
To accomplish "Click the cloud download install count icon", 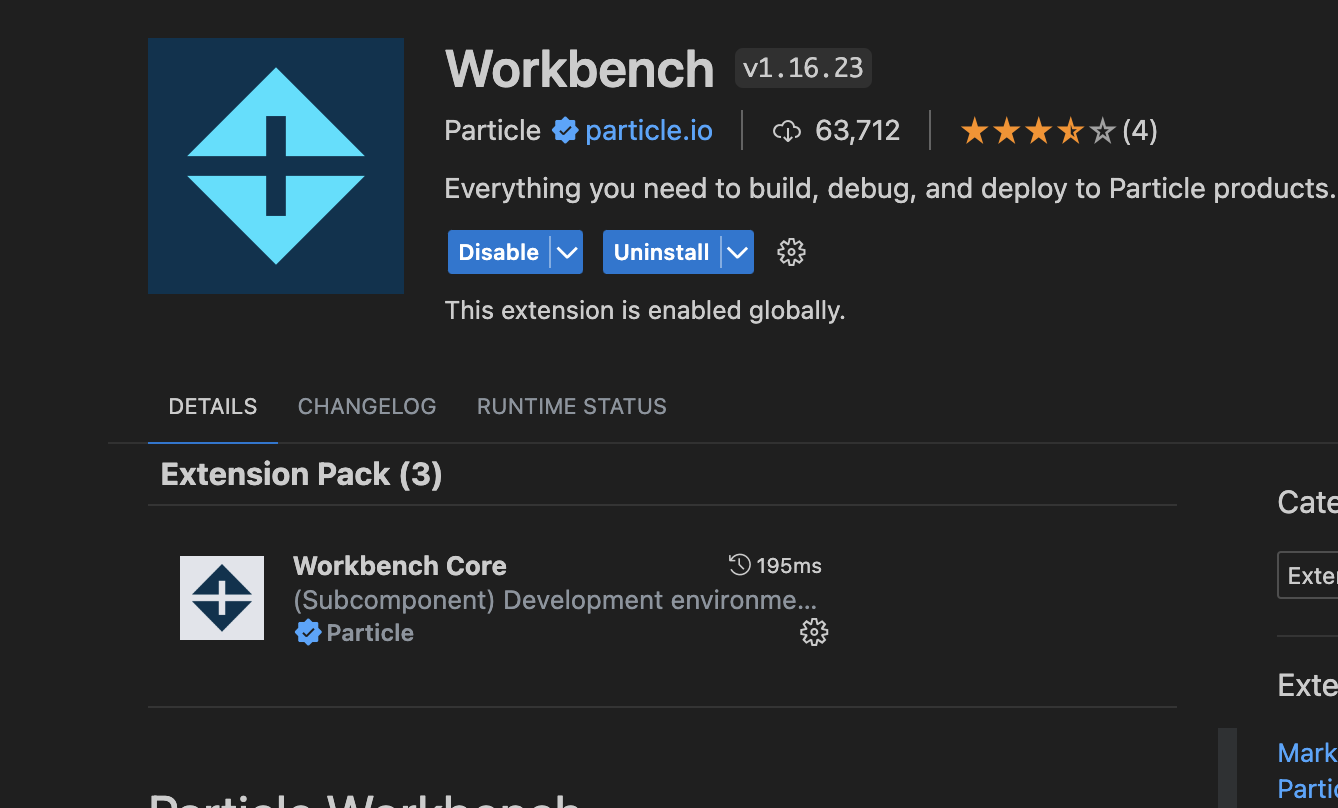I will [x=787, y=131].
